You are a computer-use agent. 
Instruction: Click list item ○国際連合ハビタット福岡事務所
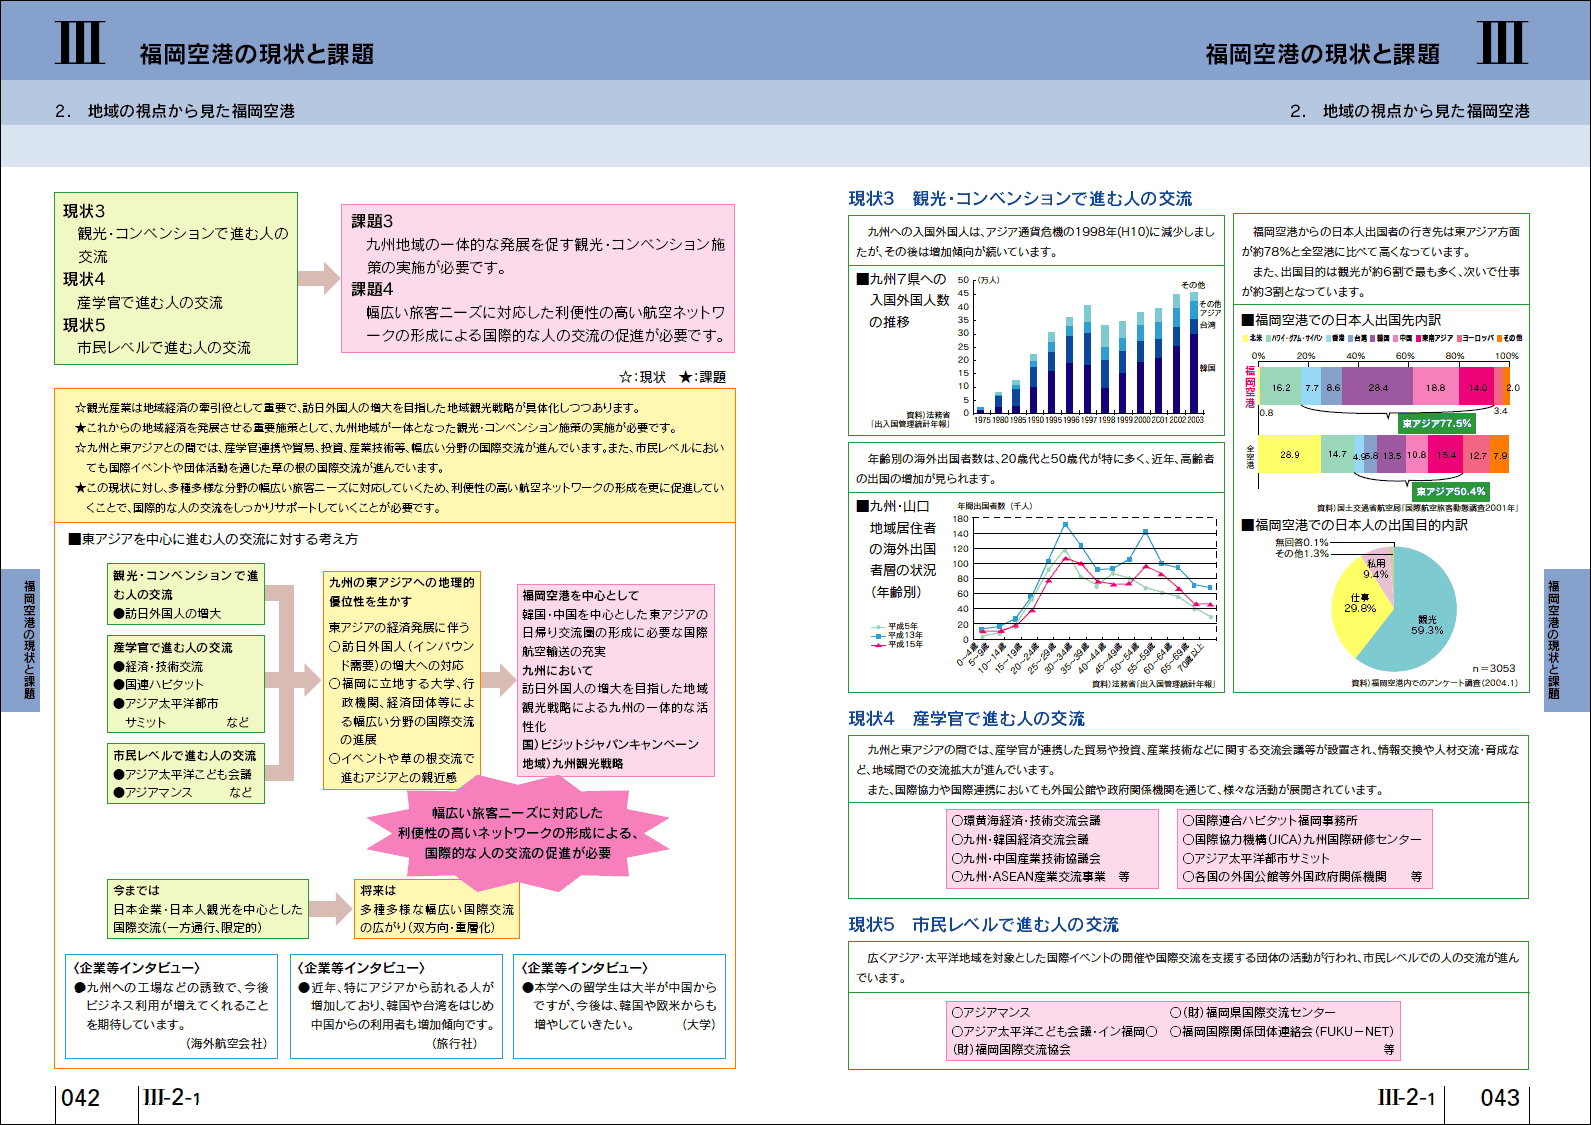[1270, 820]
